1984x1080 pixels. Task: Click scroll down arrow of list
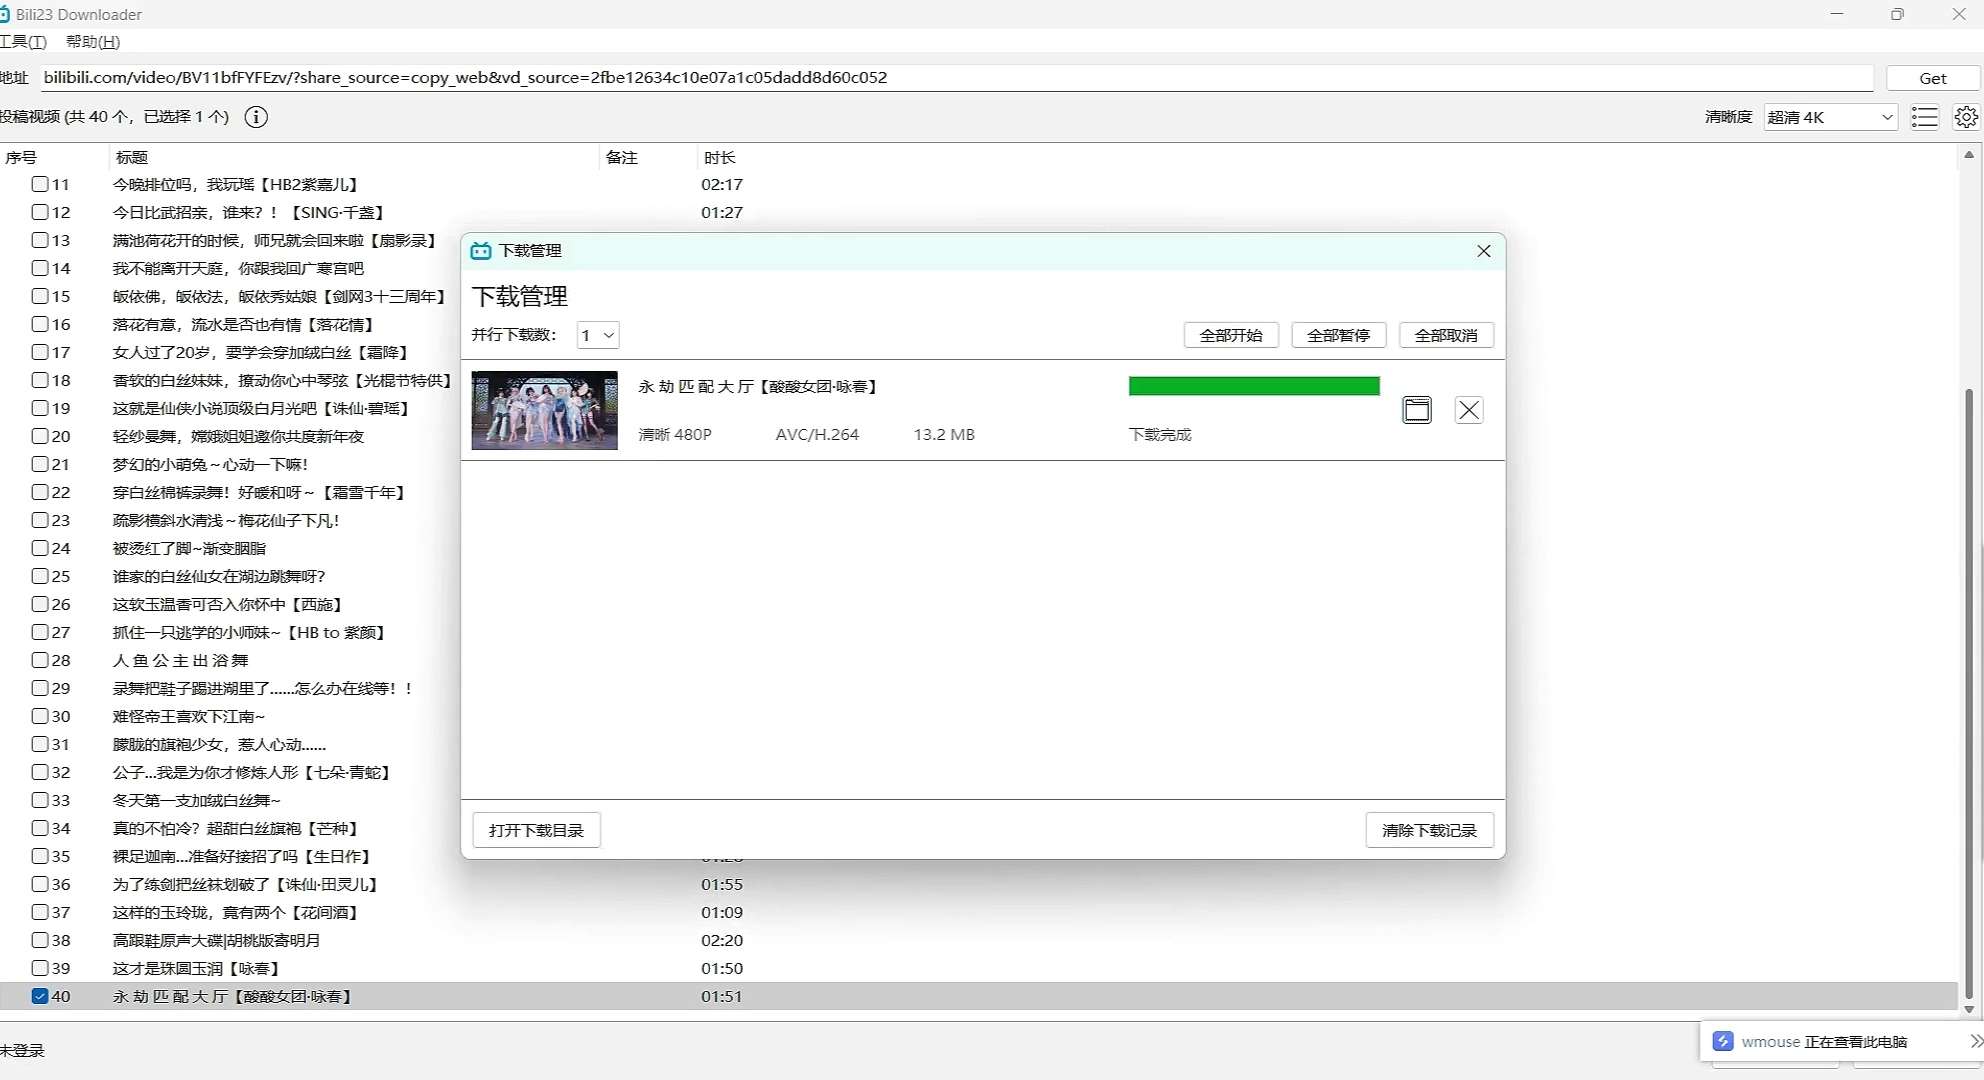coord(1969,1009)
